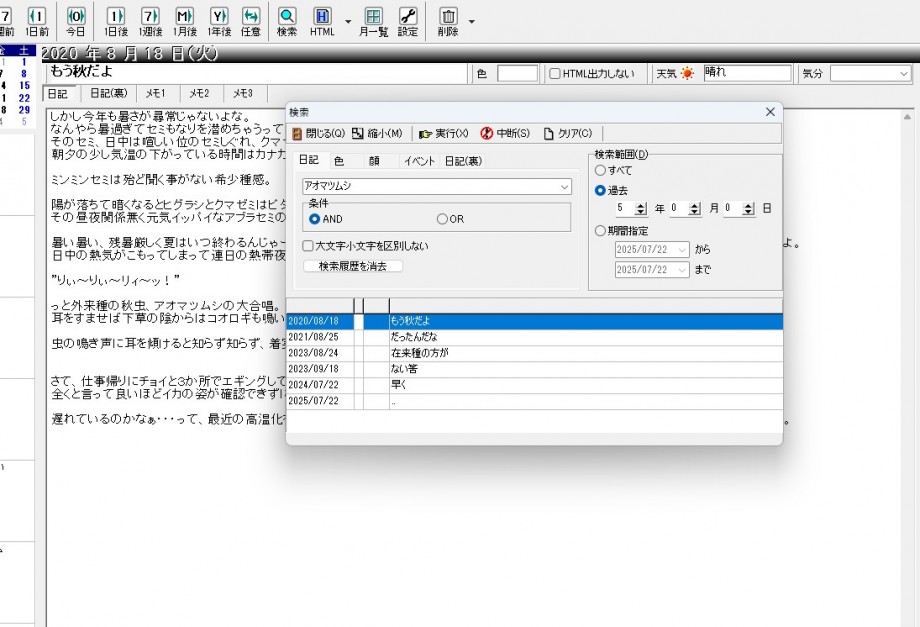The image size is (920, 627).
Task: Click calendar date 29
Action: tap(24, 110)
